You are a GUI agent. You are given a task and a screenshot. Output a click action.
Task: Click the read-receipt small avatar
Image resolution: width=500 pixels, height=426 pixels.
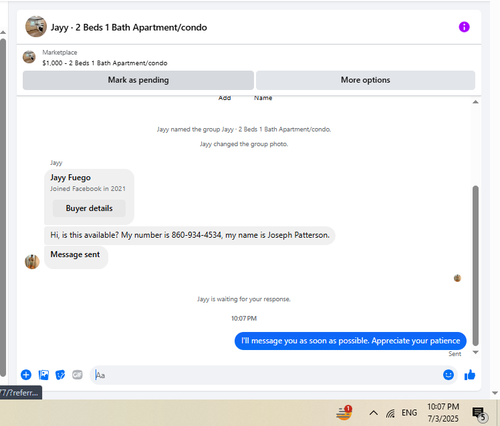pyautogui.click(x=457, y=278)
